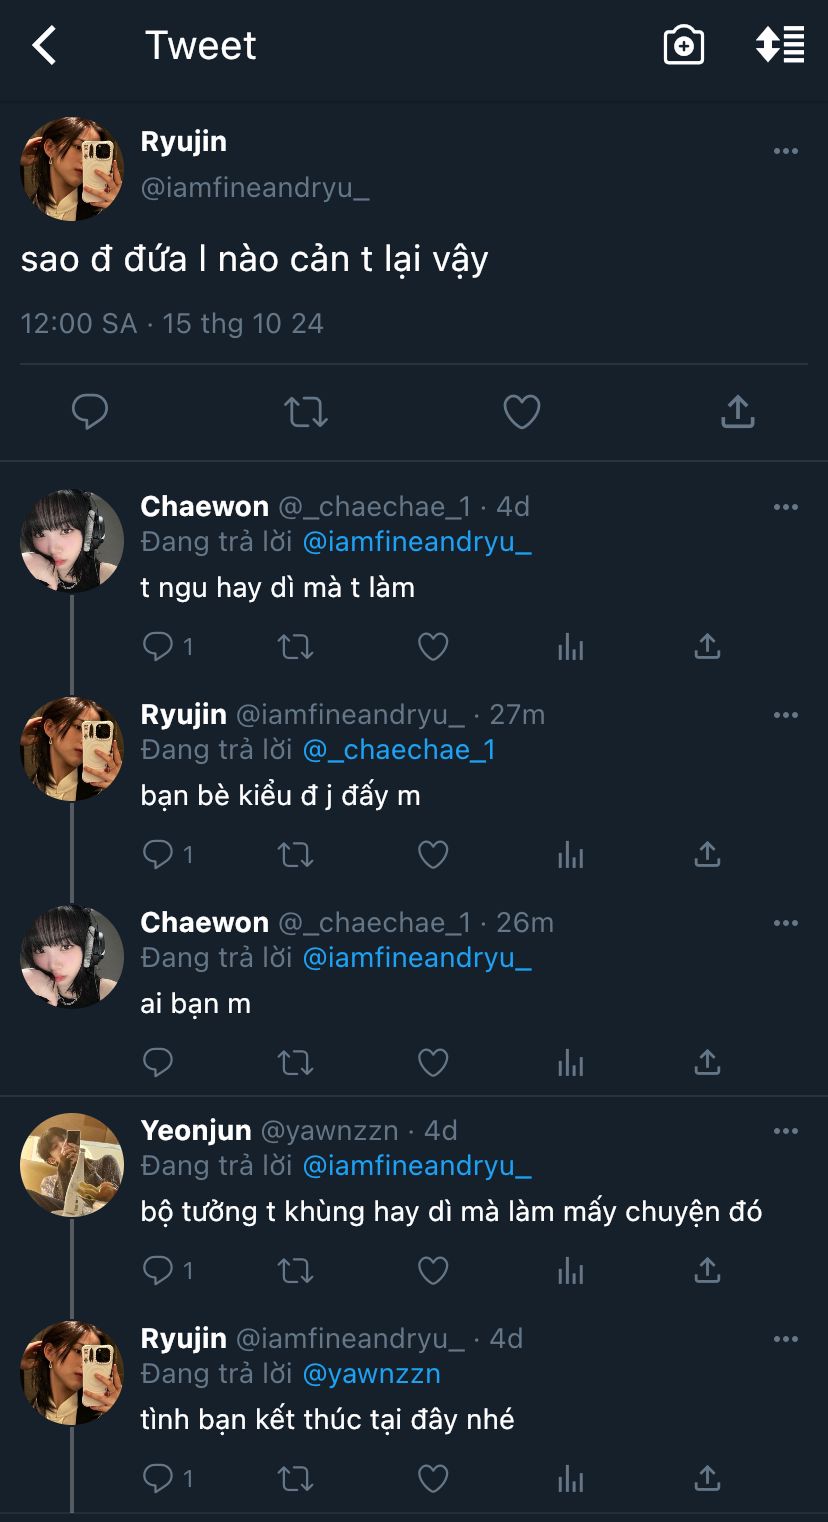The width and height of the screenshot is (828, 1522).
Task: Like Yeonjun's reply tweet
Action: click(432, 1271)
